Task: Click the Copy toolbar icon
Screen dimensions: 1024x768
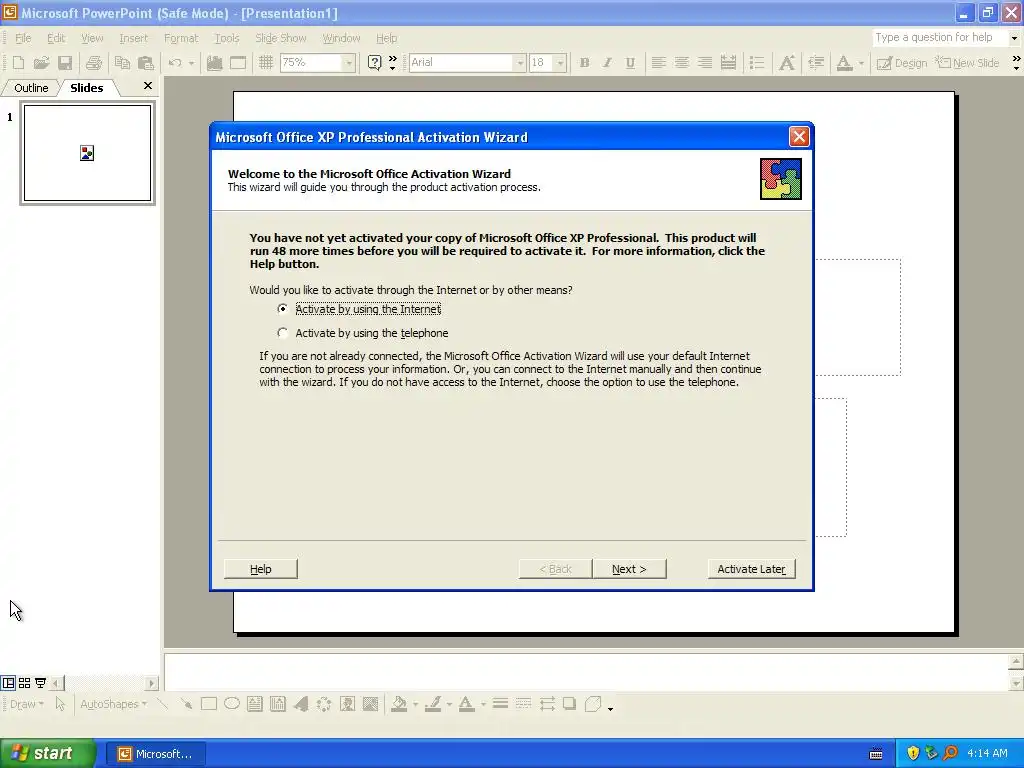Action: coord(122,63)
